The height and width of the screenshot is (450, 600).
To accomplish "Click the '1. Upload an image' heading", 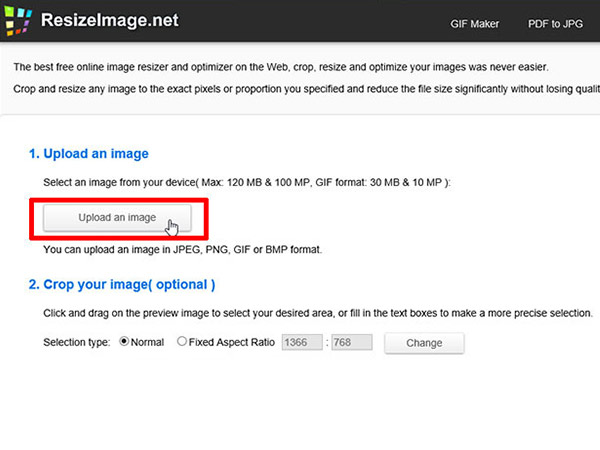I will click(x=89, y=154).
